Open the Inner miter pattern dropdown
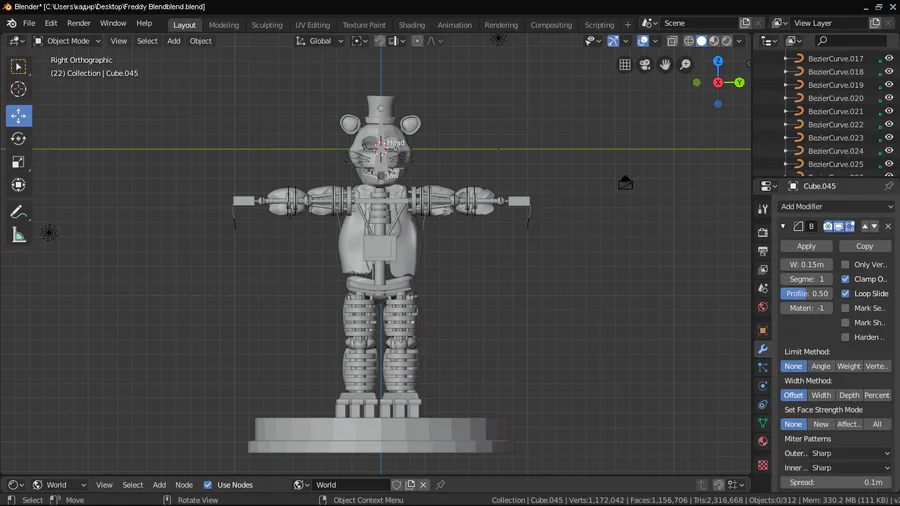The width and height of the screenshot is (900, 506). tap(851, 468)
